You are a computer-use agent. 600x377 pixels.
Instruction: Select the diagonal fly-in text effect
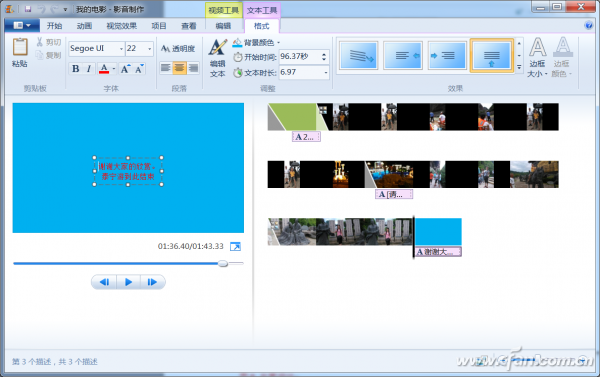pyautogui.click(x=359, y=55)
